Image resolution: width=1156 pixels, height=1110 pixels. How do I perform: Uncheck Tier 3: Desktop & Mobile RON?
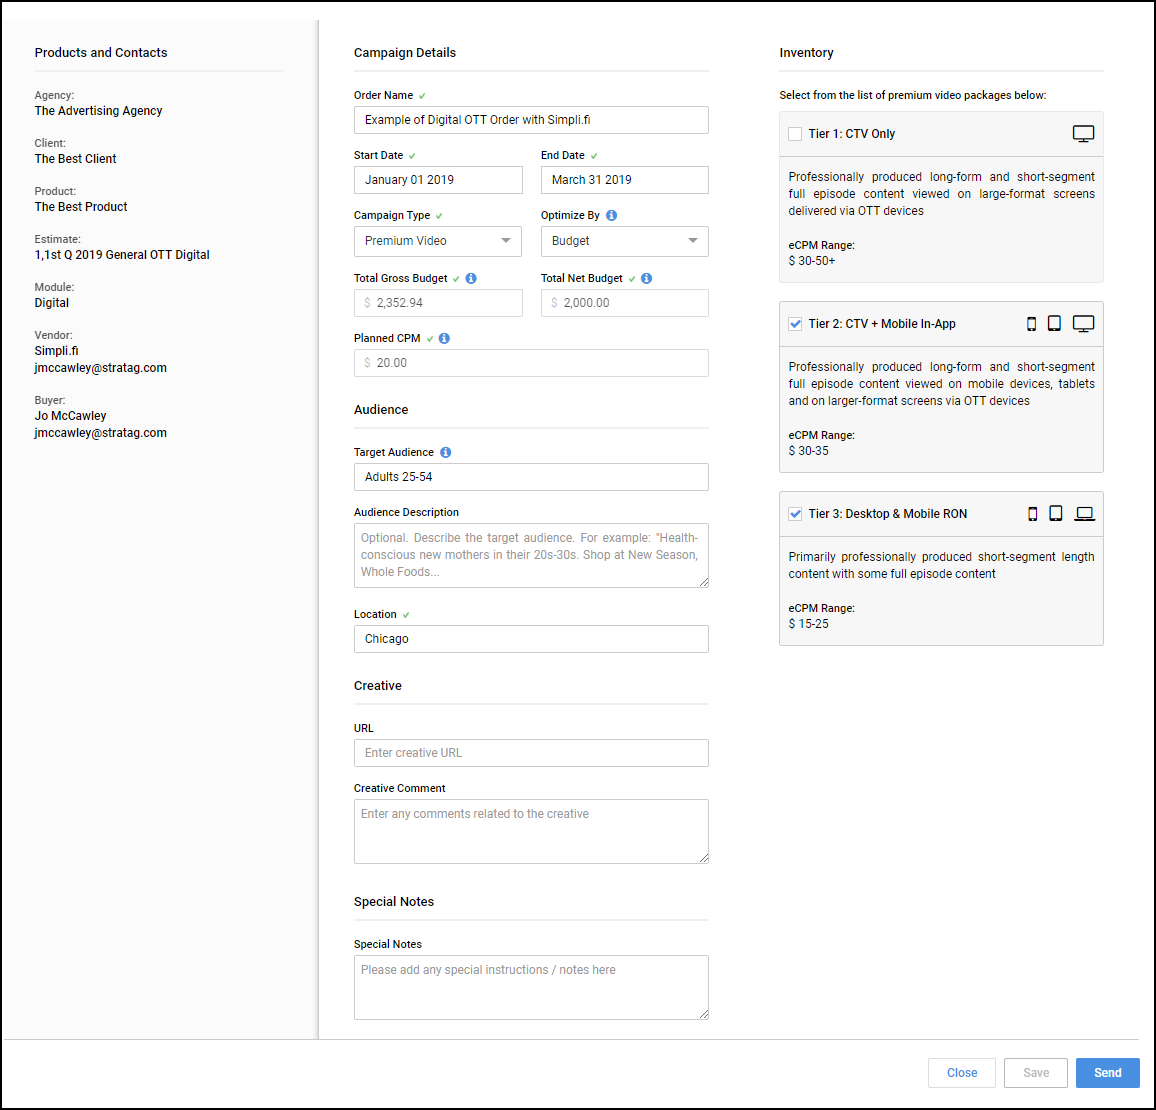pos(795,514)
